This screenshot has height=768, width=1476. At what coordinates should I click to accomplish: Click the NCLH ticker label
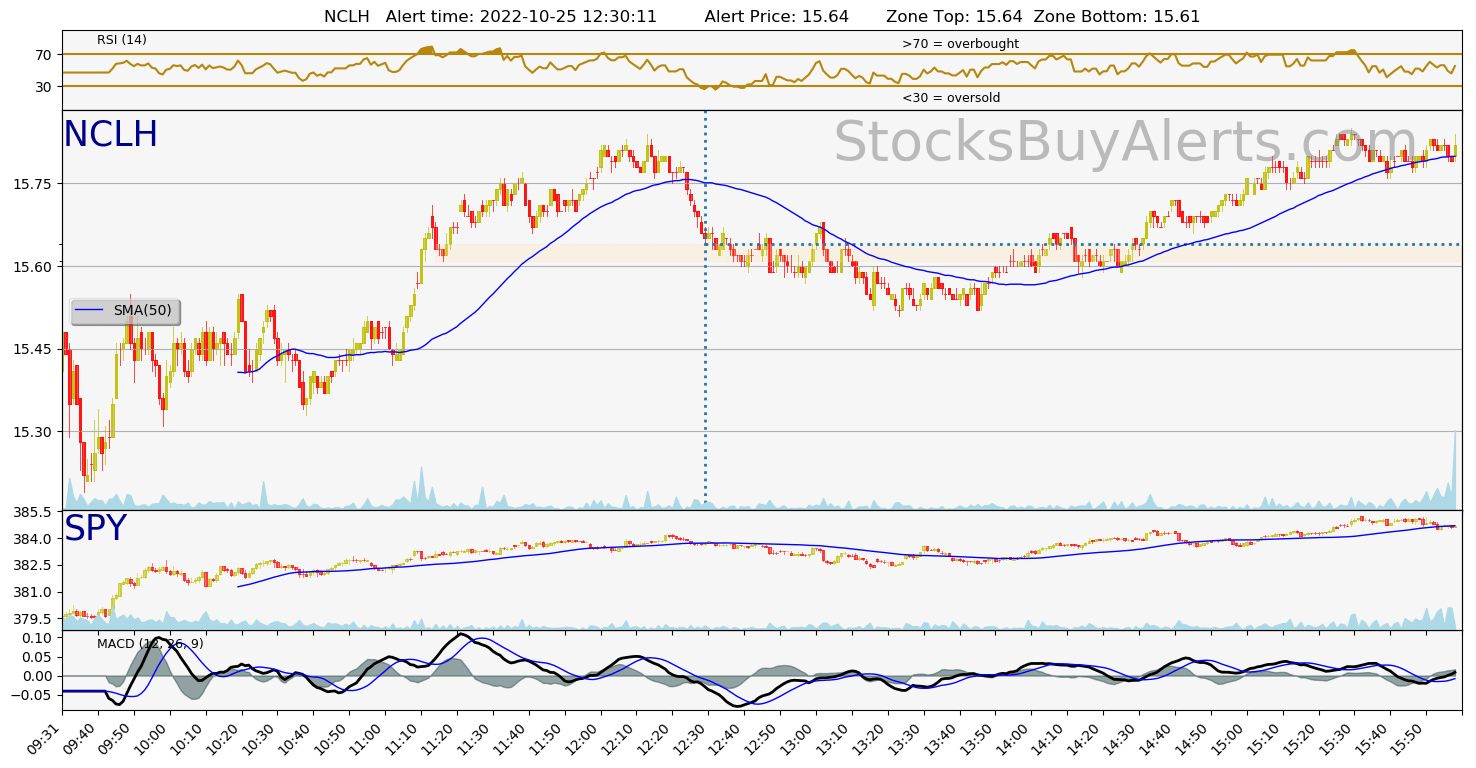[110, 135]
